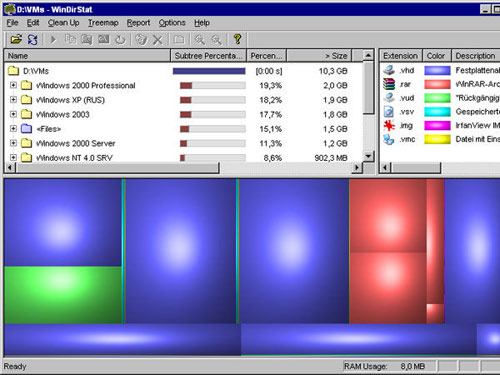Click the .vud undo disk icon
The image size is (500, 375).
coord(389,98)
